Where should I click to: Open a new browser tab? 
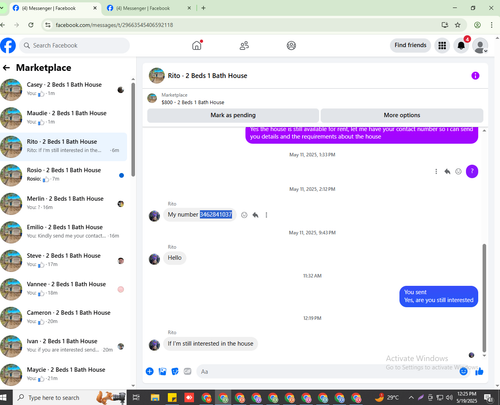(203, 8)
